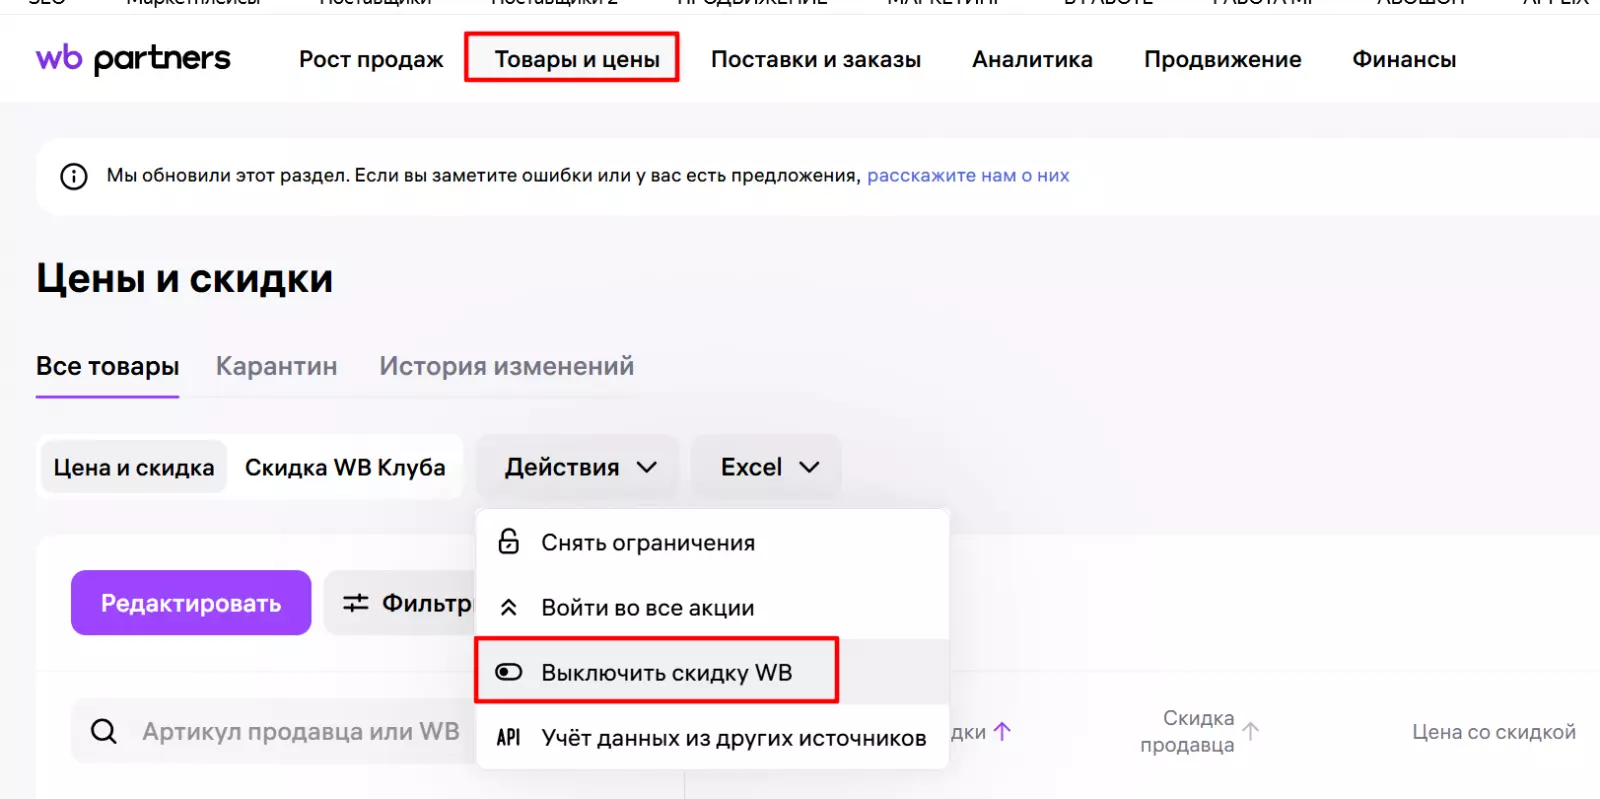Focus the Артикул продавца или WB search field
1600x799 pixels.
tap(273, 731)
